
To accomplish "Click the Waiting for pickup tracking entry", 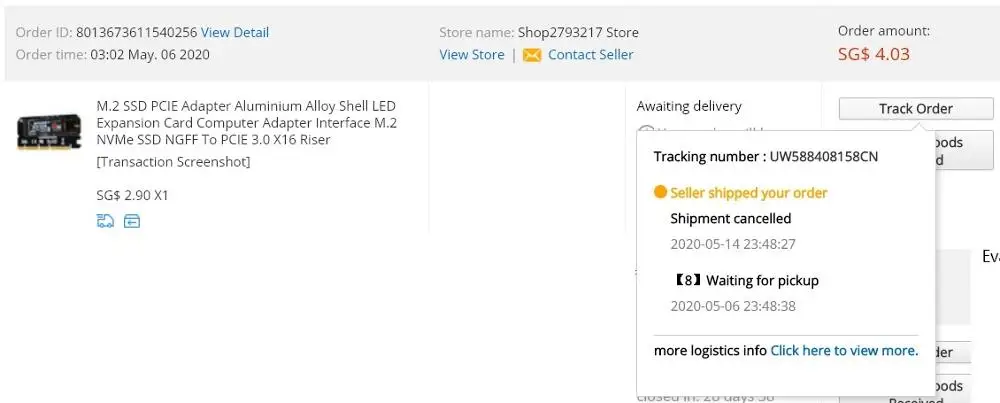I will click(762, 281).
